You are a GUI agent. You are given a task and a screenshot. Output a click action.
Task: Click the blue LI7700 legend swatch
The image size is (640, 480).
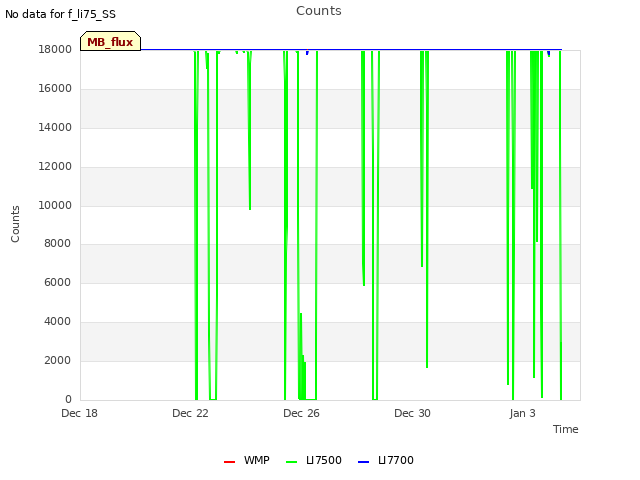pyautogui.click(x=363, y=462)
